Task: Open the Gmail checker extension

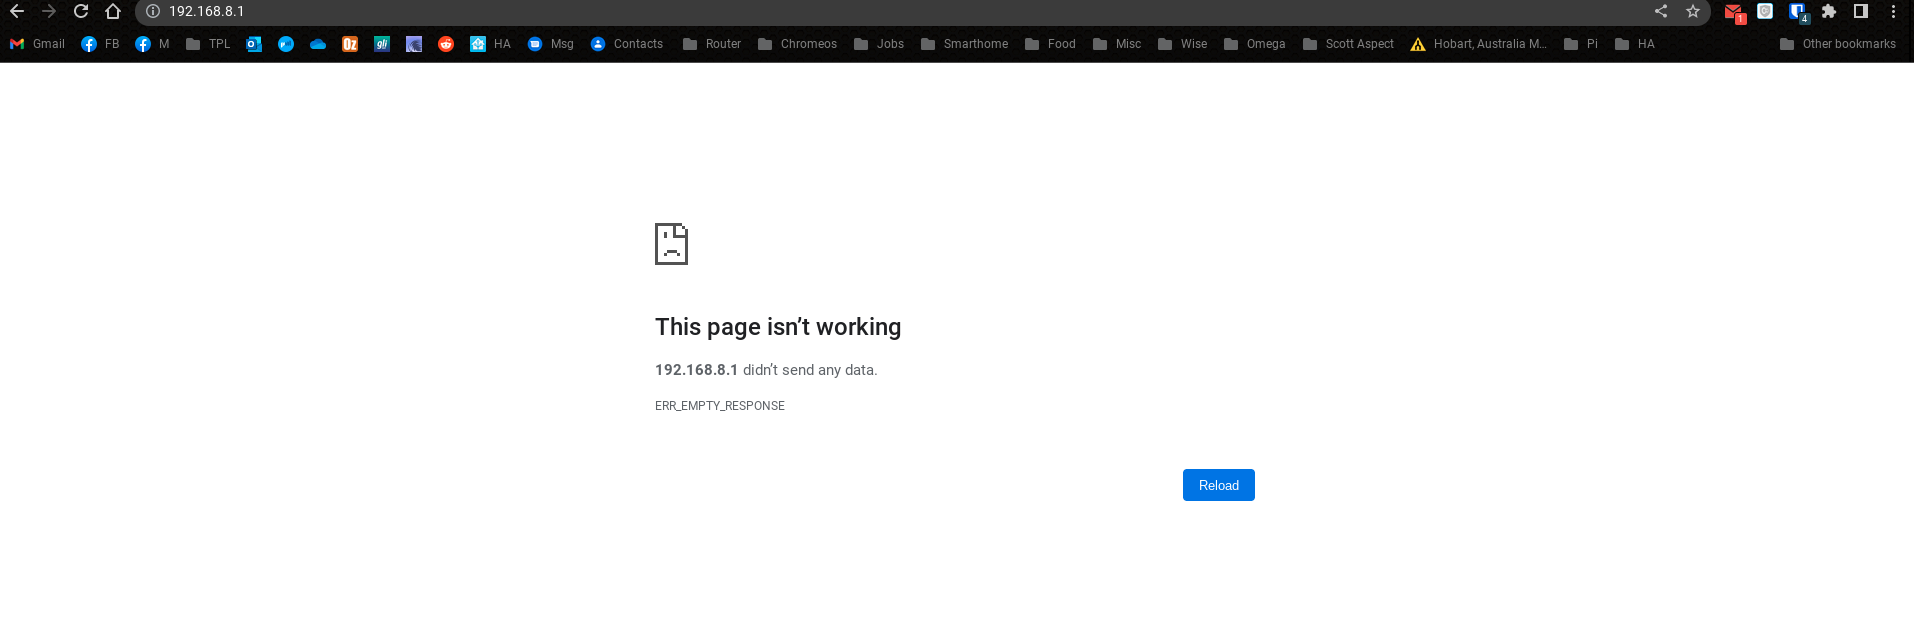Action: tap(1734, 12)
